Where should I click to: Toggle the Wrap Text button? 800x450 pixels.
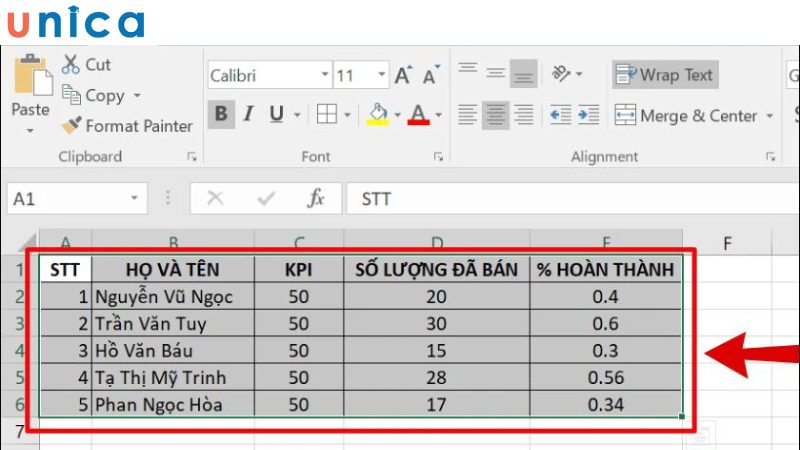click(665, 74)
